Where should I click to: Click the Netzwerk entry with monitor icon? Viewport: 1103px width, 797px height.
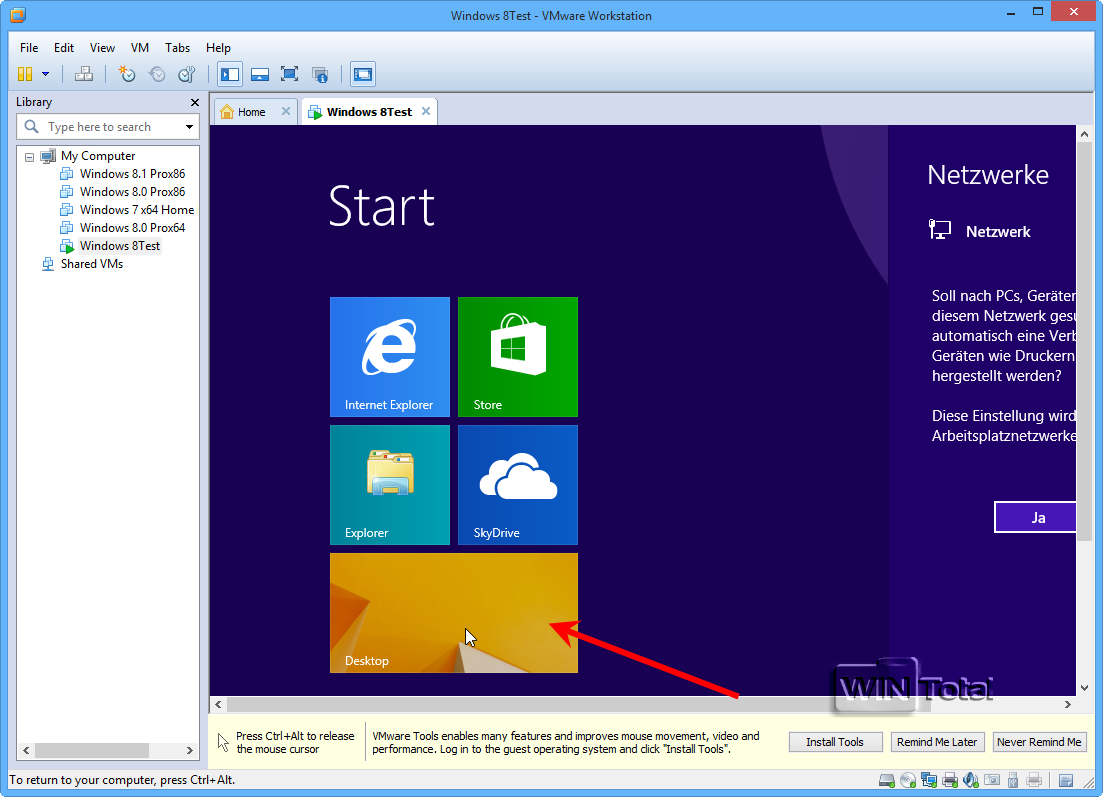tap(979, 231)
